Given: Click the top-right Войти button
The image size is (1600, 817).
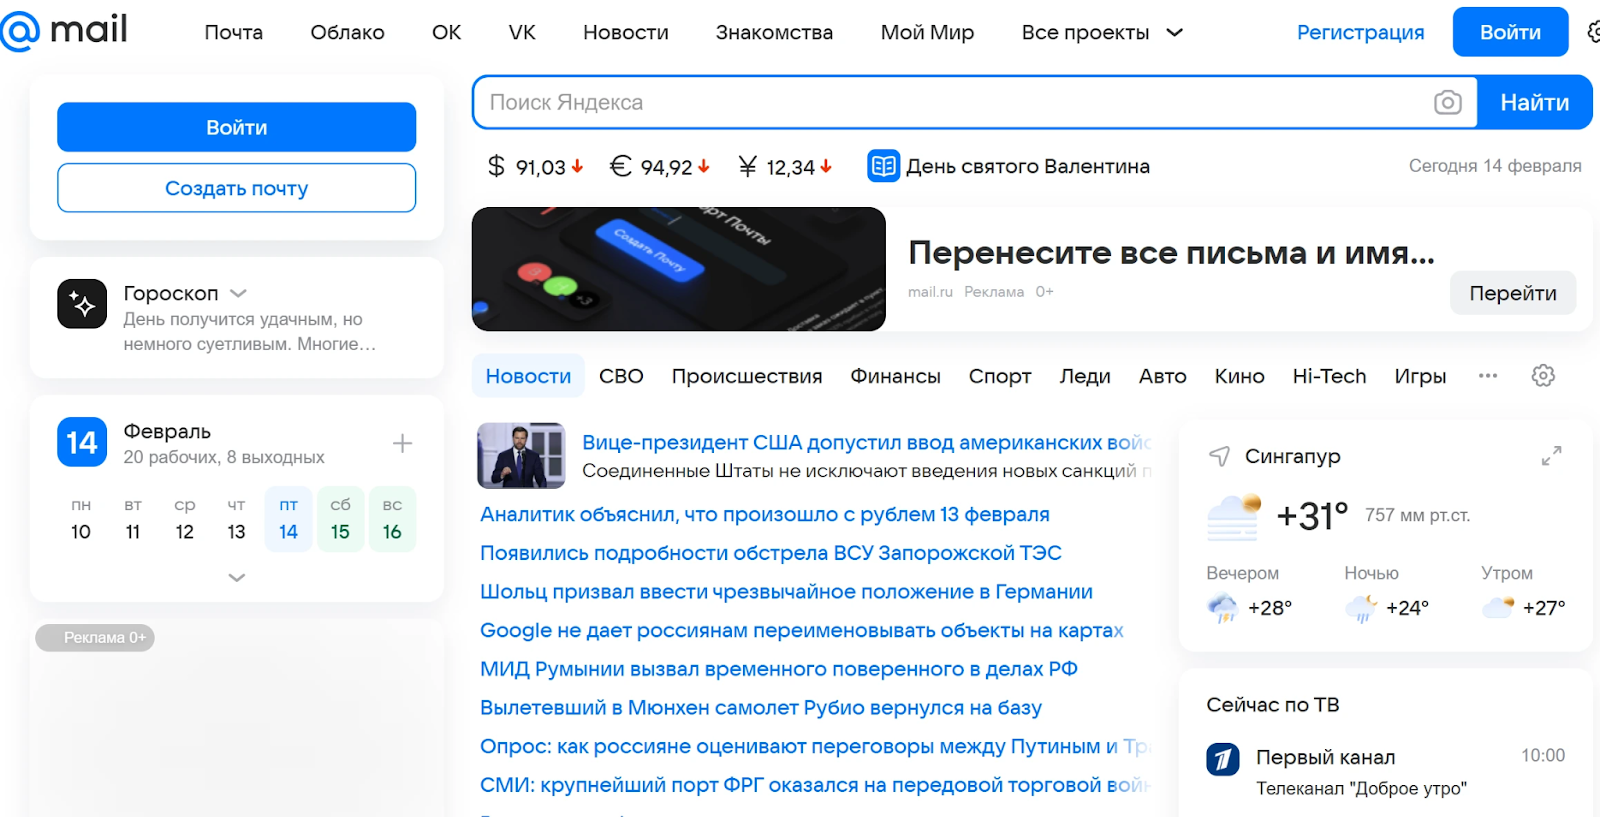Looking at the screenshot, I should pos(1510,32).
